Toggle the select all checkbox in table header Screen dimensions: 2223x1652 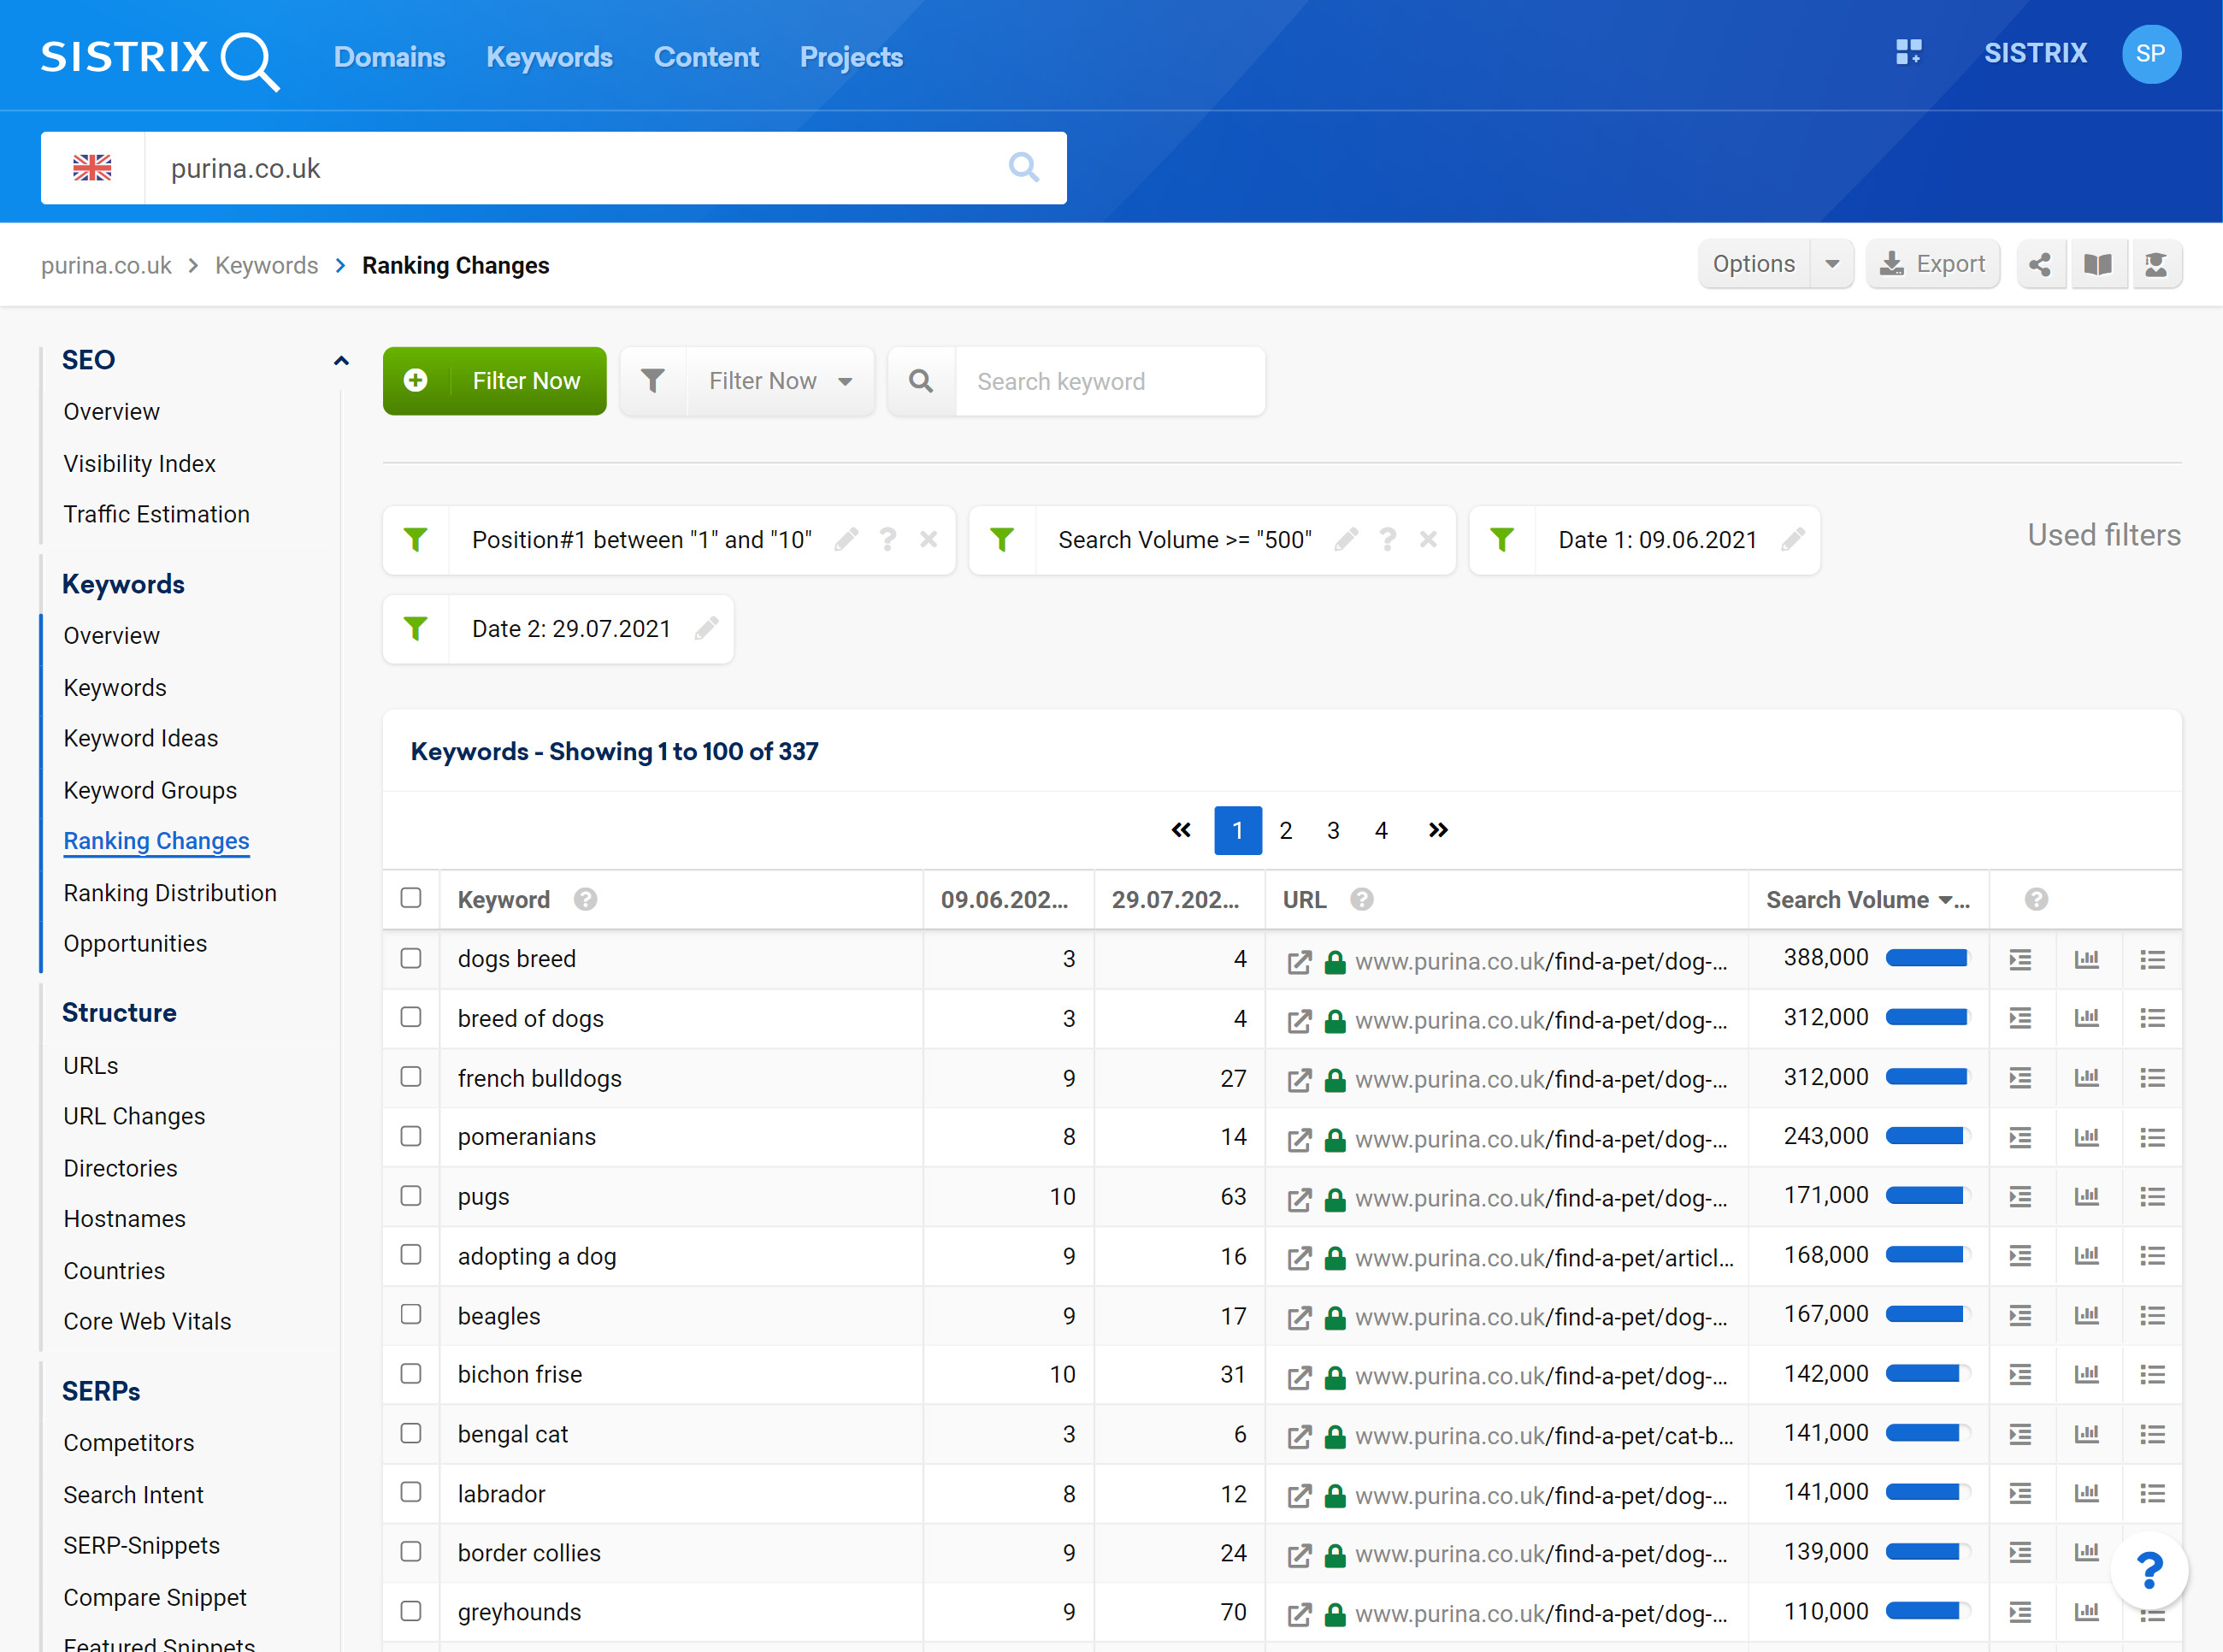[x=411, y=897]
